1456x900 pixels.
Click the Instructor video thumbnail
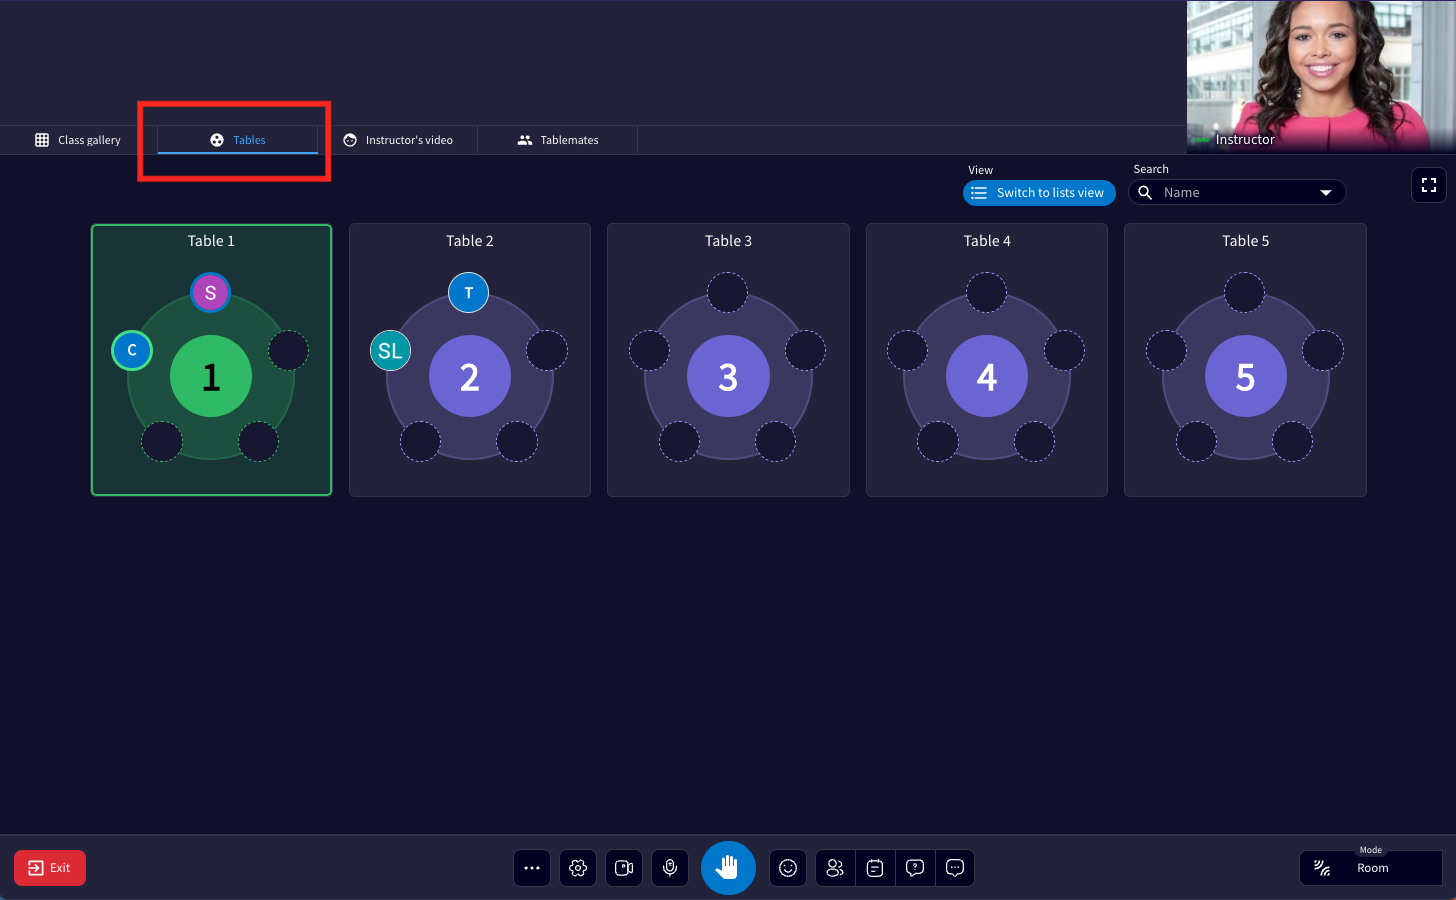tap(1321, 77)
